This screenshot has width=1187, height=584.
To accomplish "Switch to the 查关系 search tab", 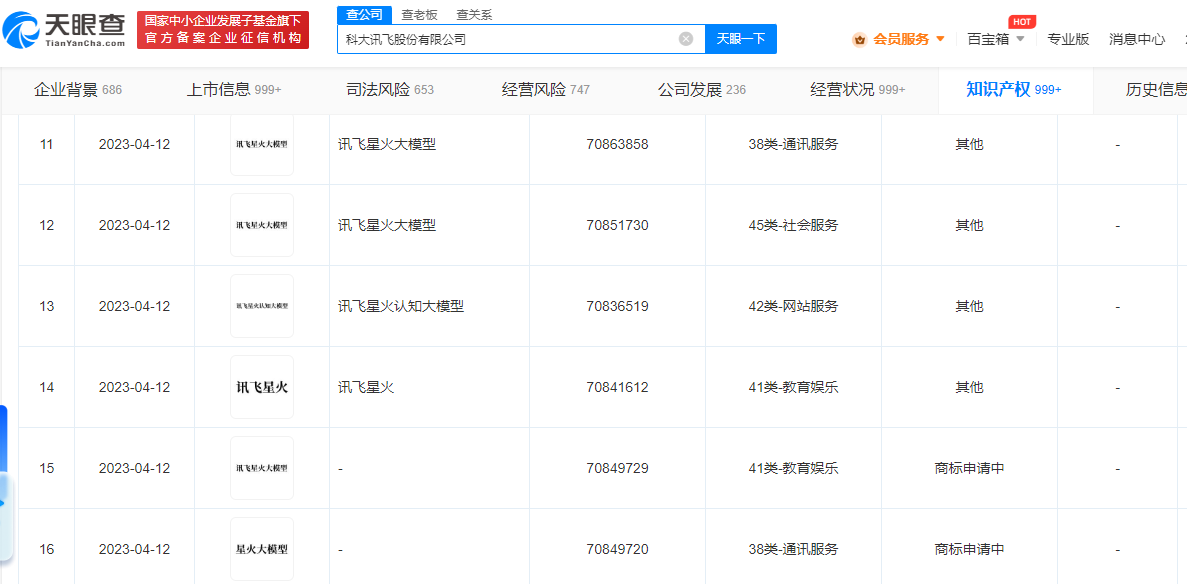I will [474, 14].
